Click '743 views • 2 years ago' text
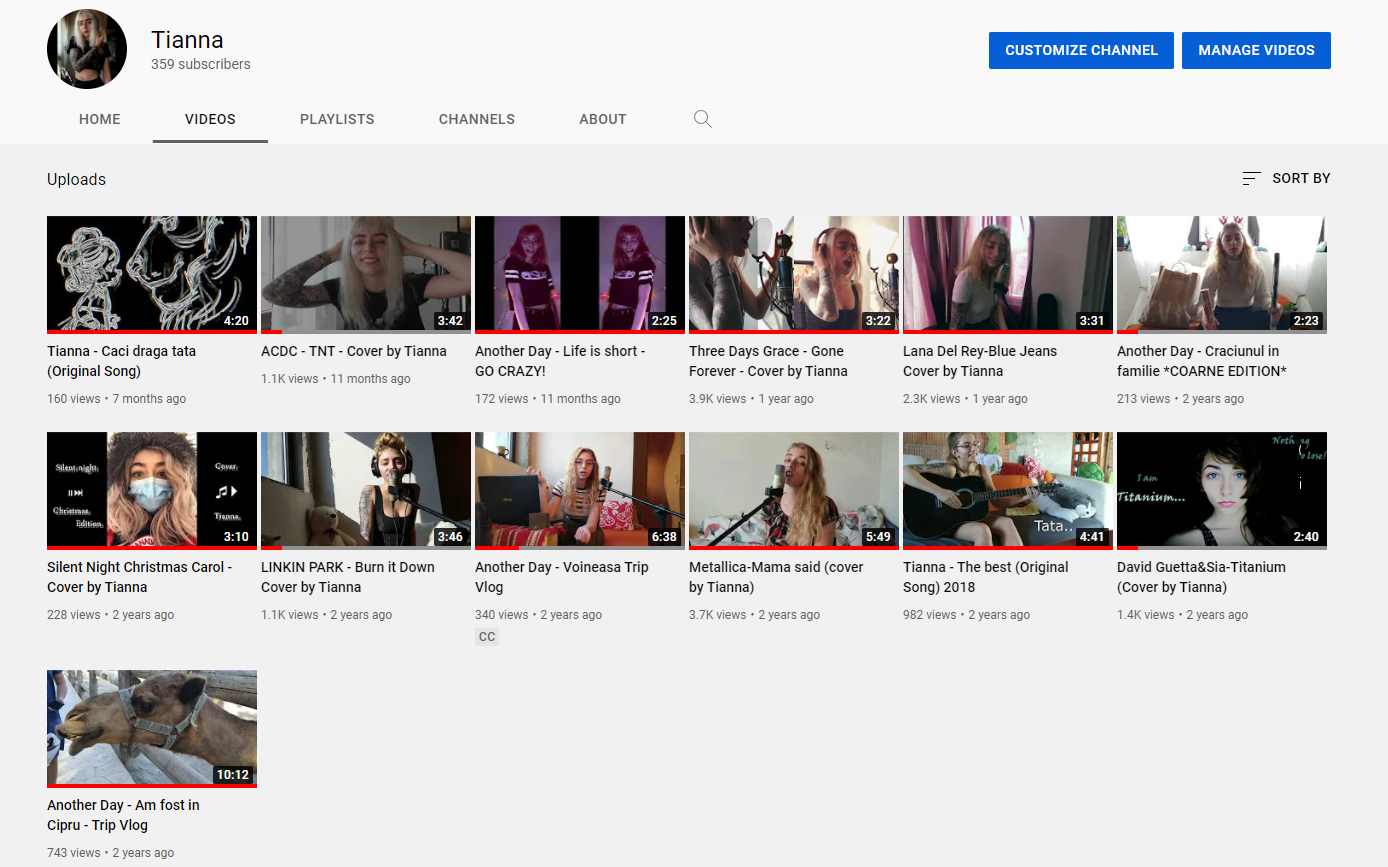 click(x=110, y=853)
